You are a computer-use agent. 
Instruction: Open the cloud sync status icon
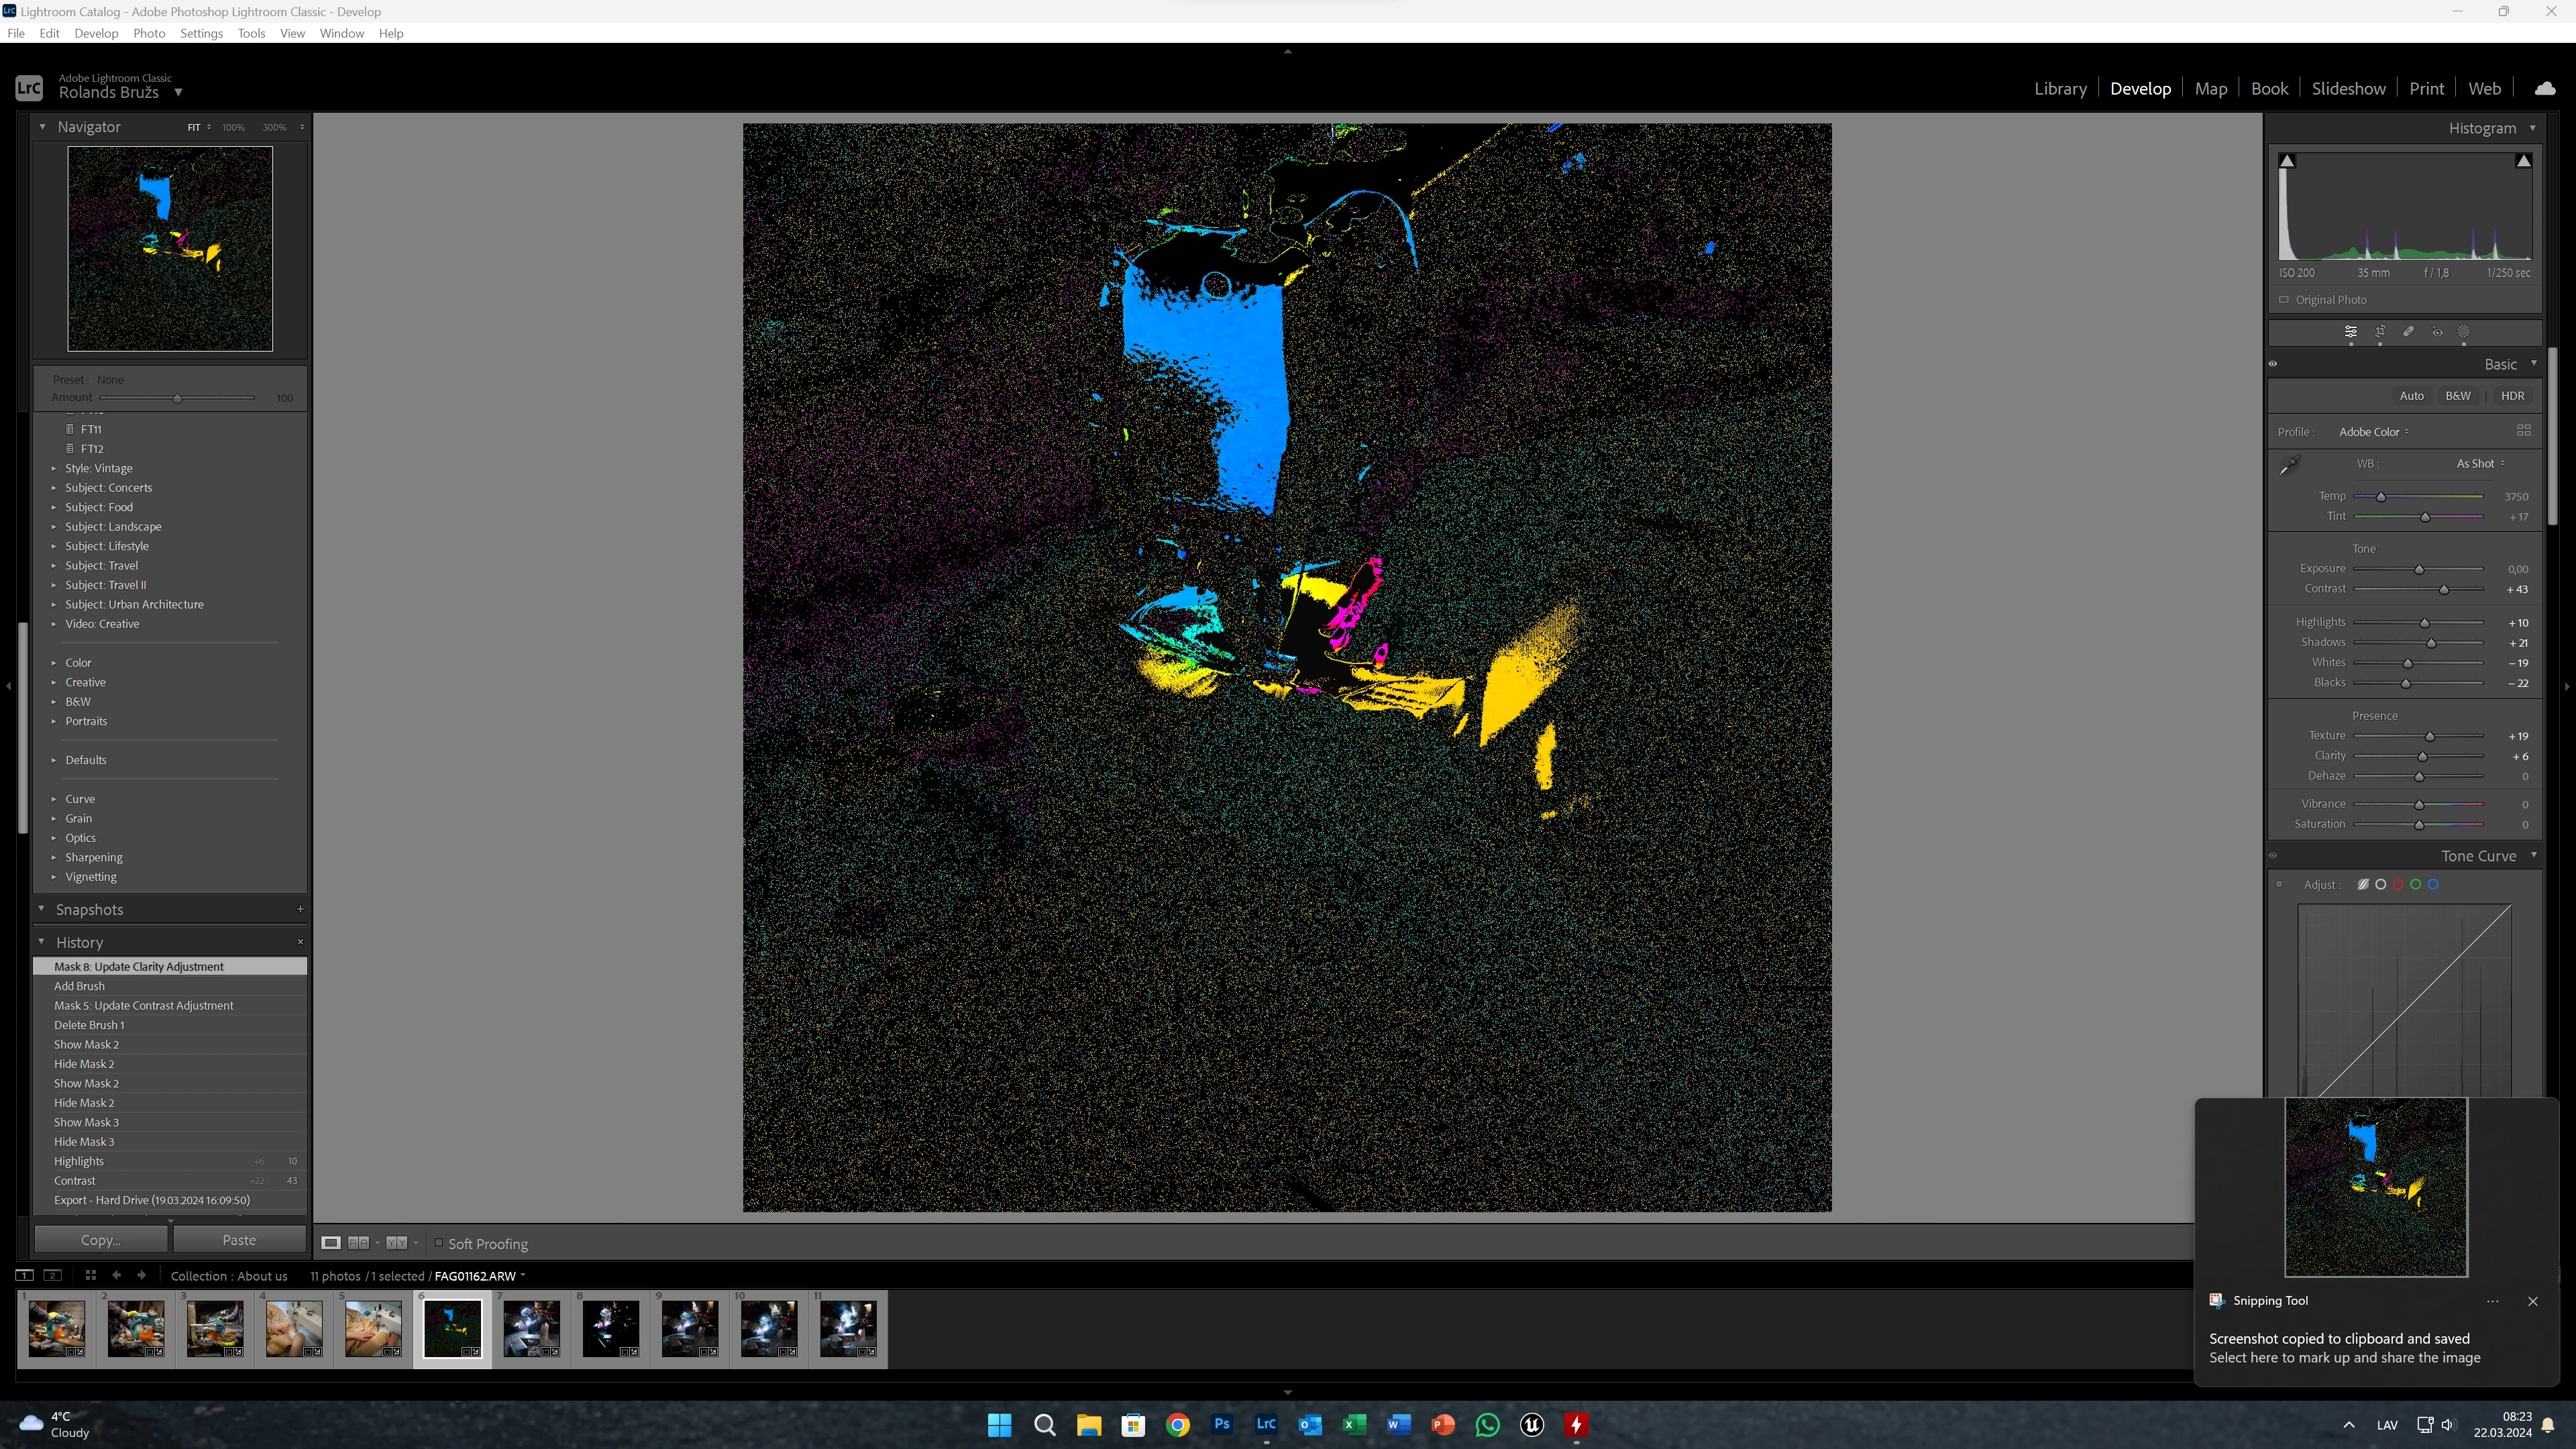click(x=2545, y=88)
